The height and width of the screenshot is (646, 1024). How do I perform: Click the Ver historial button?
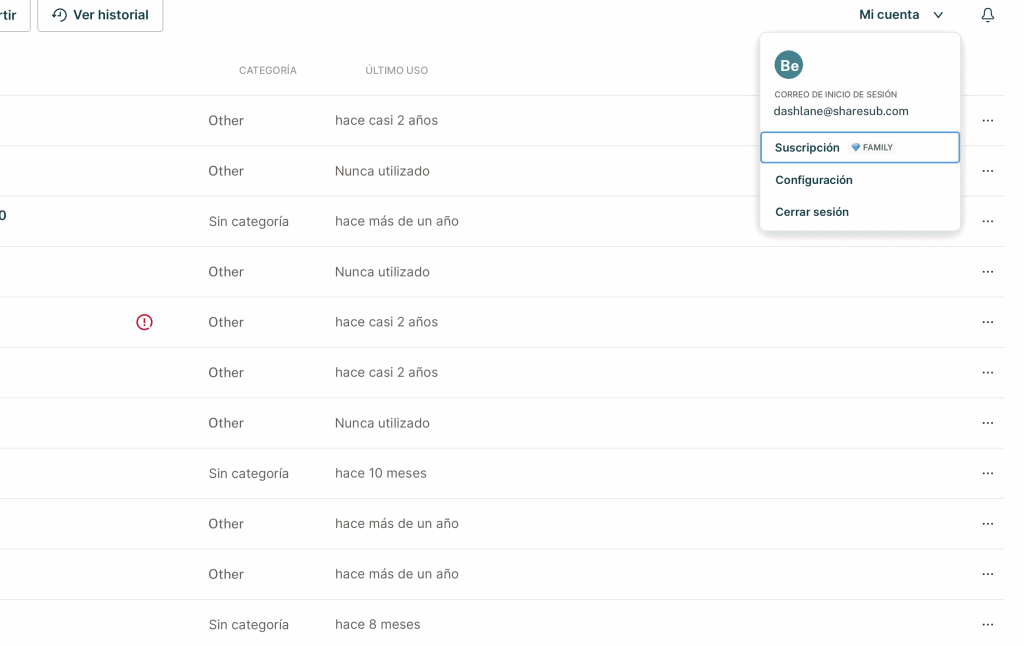point(100,15)
